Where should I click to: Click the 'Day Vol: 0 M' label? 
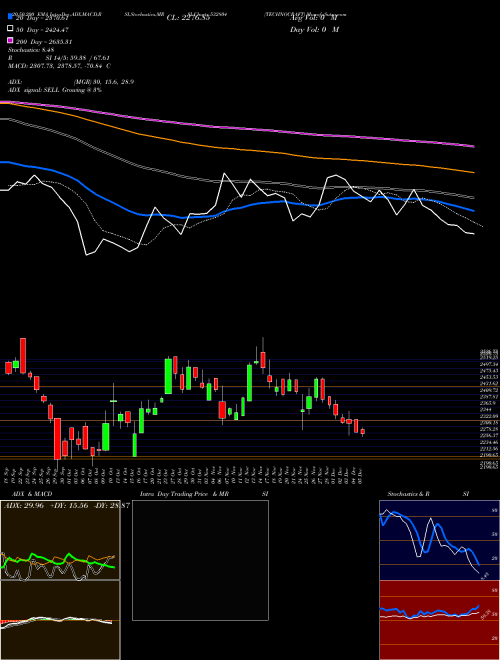tap(314, 30)
